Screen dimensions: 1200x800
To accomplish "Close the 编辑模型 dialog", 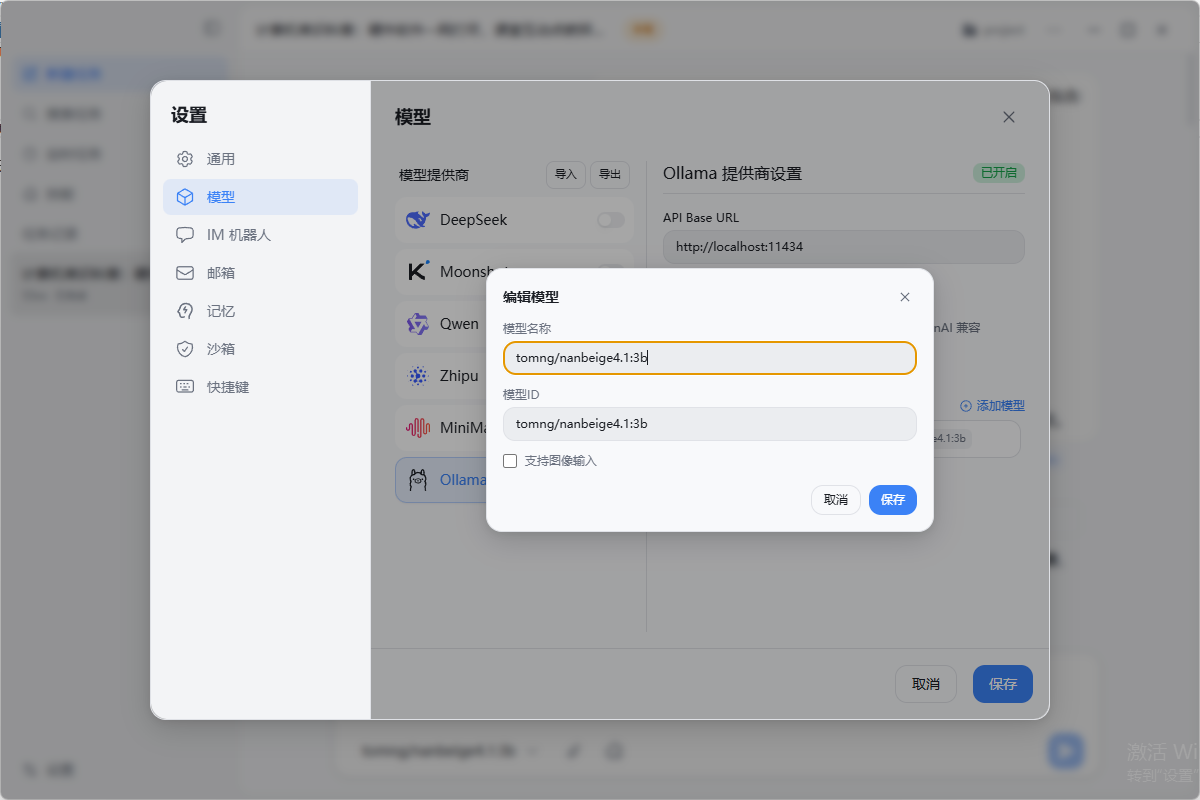I will click(905, 297).
